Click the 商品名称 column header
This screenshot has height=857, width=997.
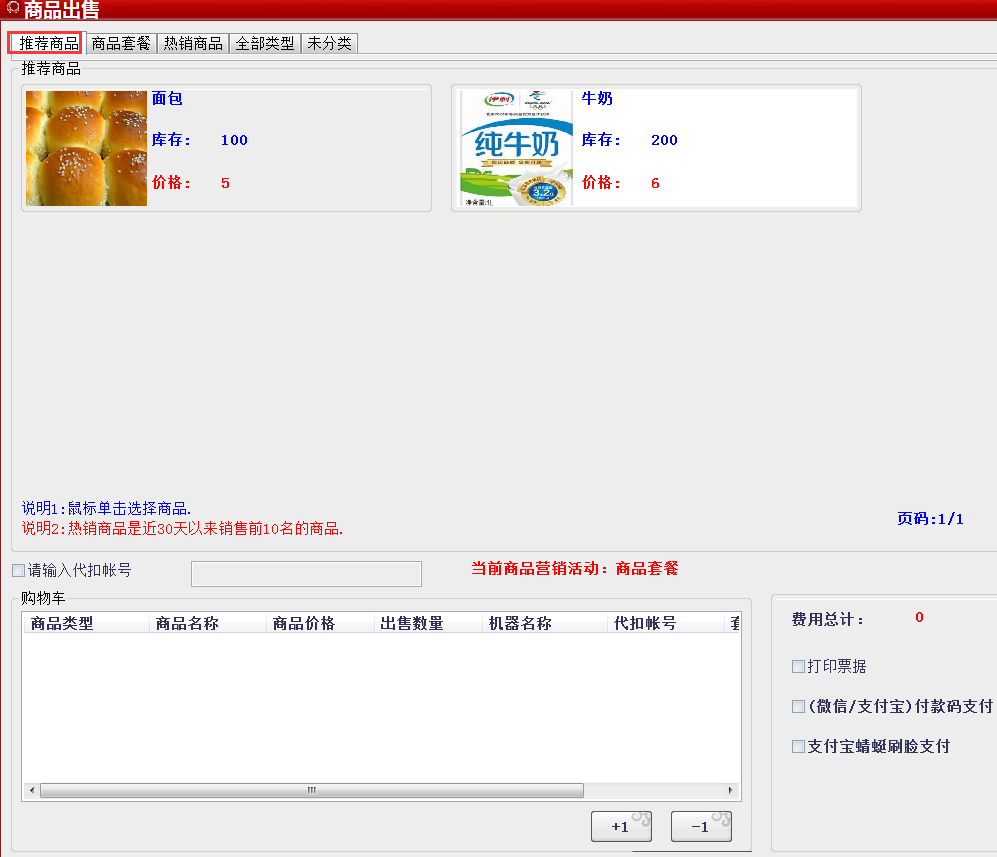point(187,623)
